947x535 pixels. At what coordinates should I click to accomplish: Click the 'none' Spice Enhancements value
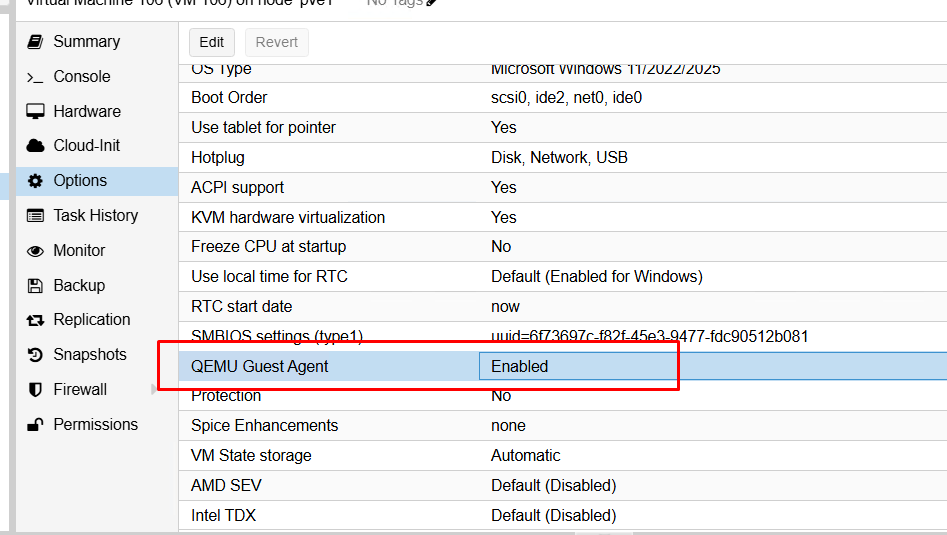(x=508, y=426)
